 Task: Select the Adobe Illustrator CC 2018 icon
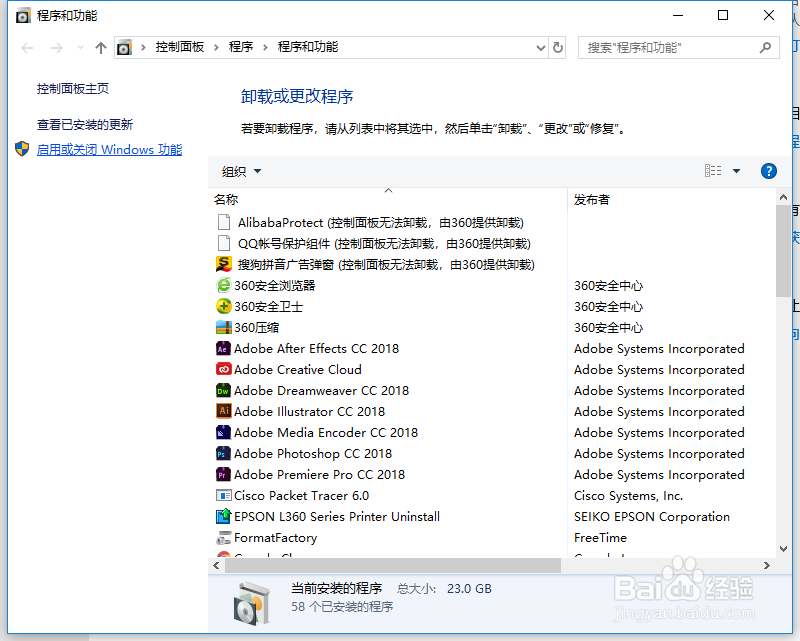(226, 411)
